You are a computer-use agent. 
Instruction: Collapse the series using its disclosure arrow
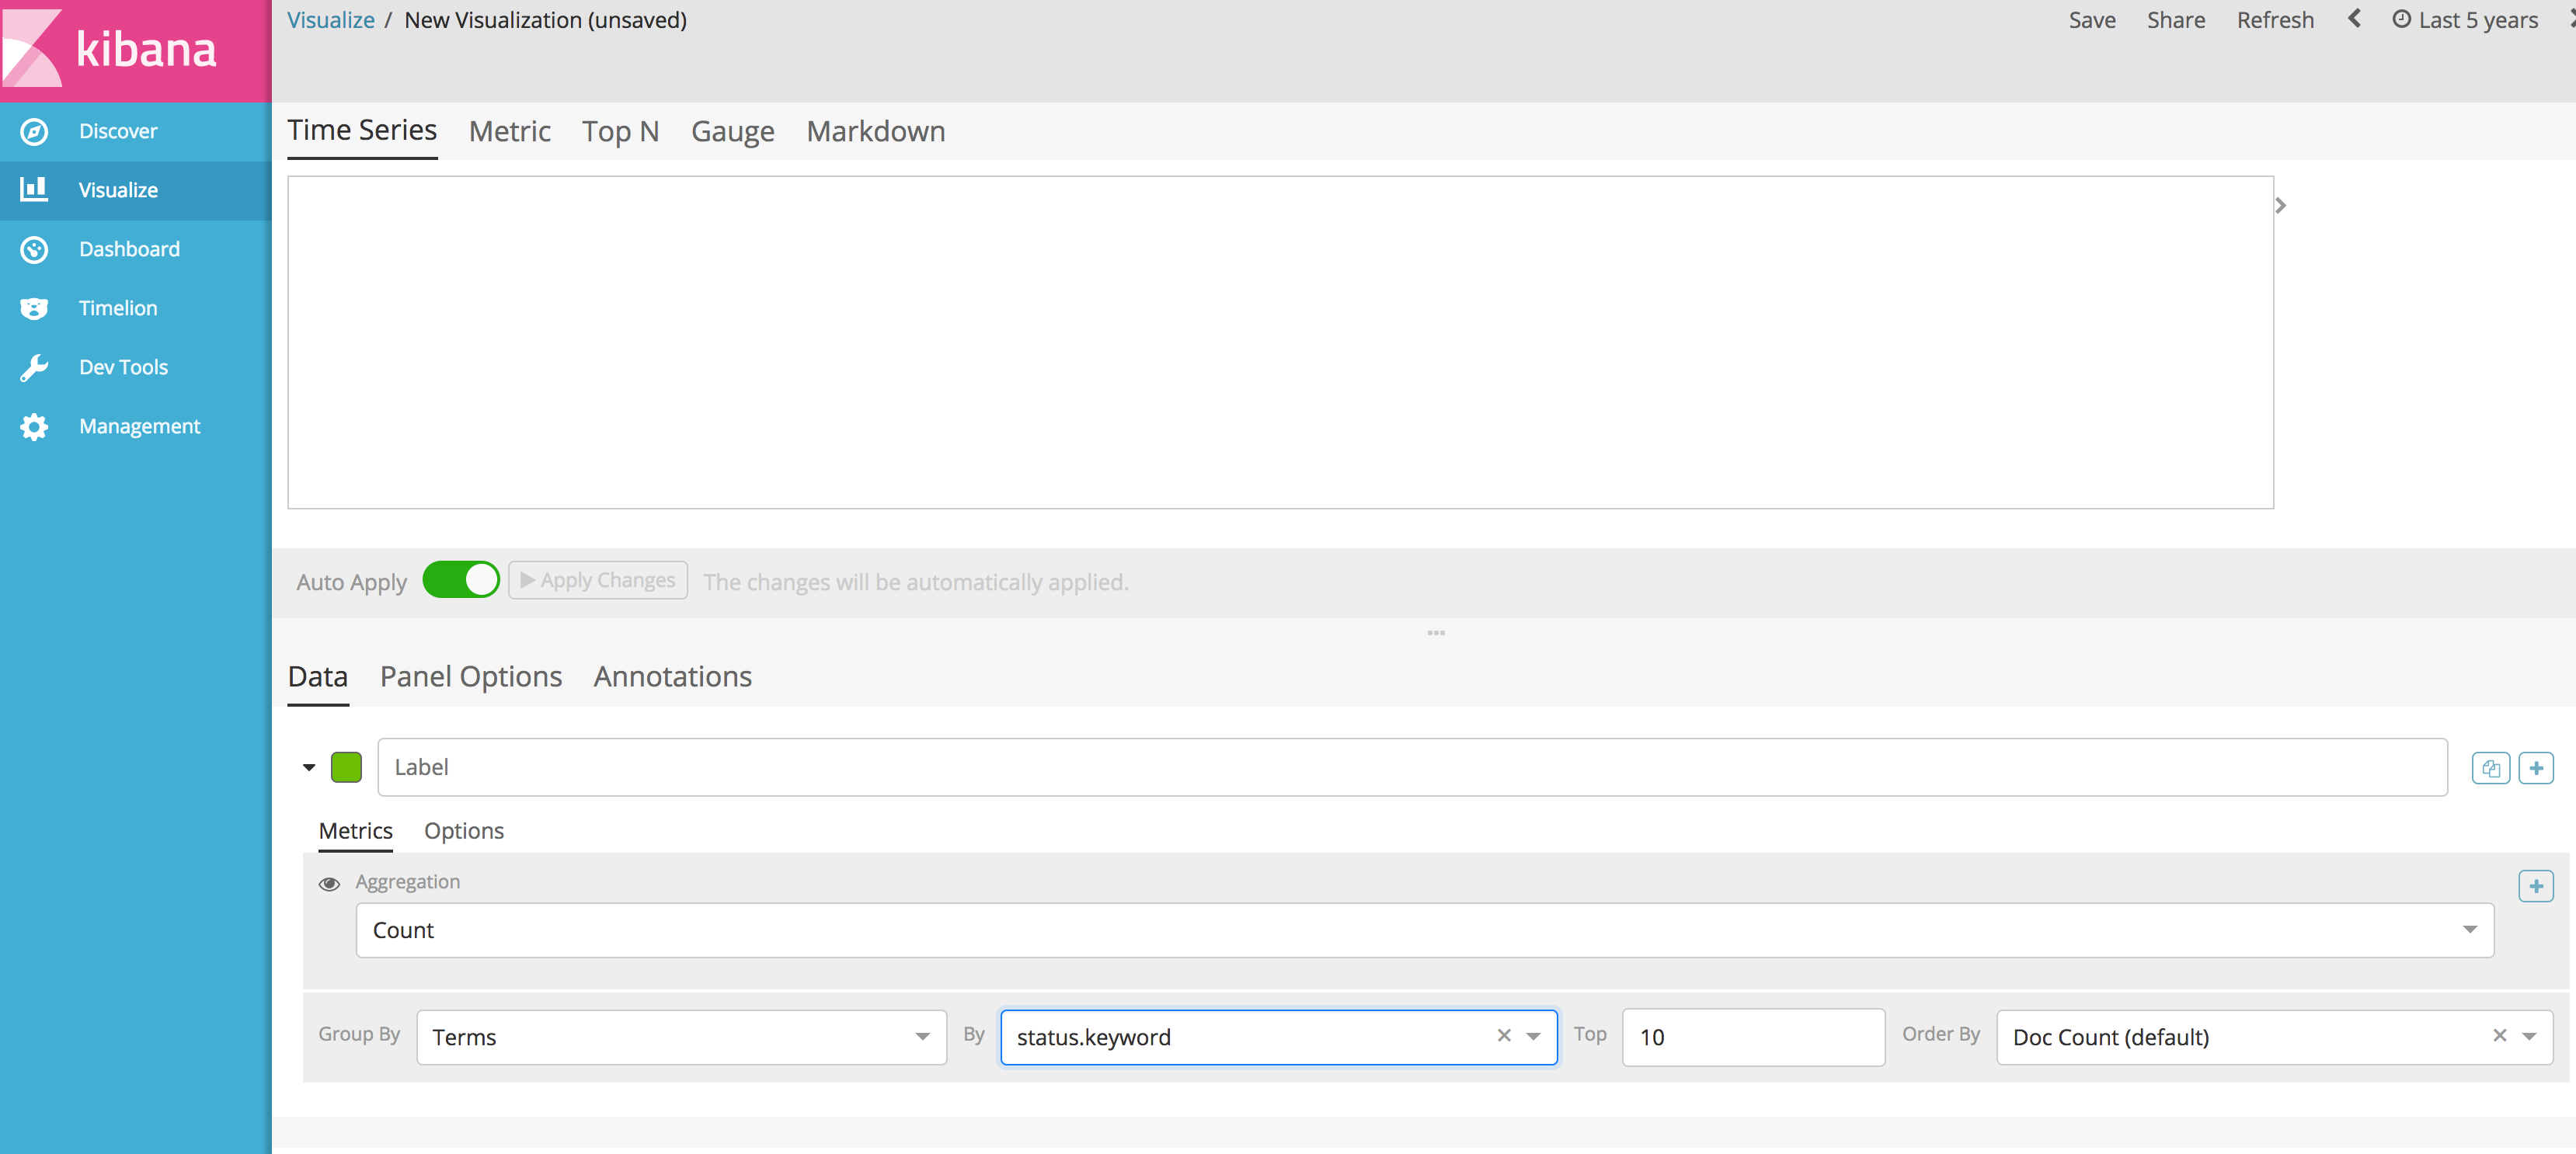click(x=308, y=768)
